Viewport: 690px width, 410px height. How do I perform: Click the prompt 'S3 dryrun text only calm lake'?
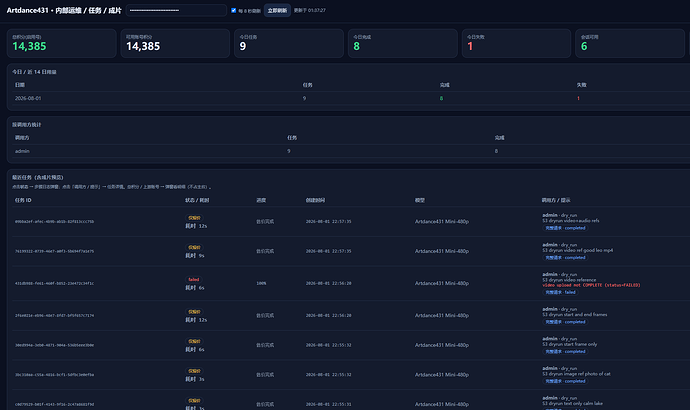(573, 403)
